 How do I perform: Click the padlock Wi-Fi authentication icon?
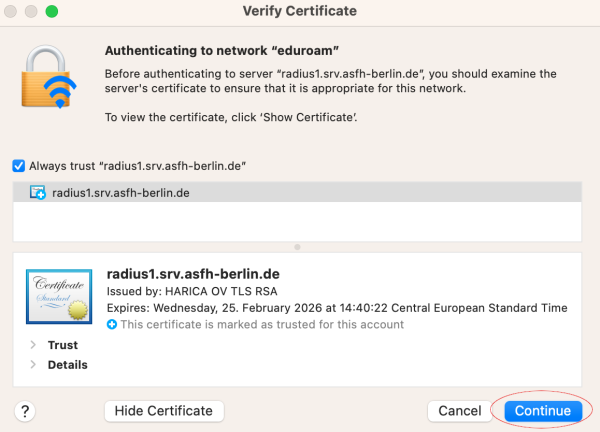49,77
